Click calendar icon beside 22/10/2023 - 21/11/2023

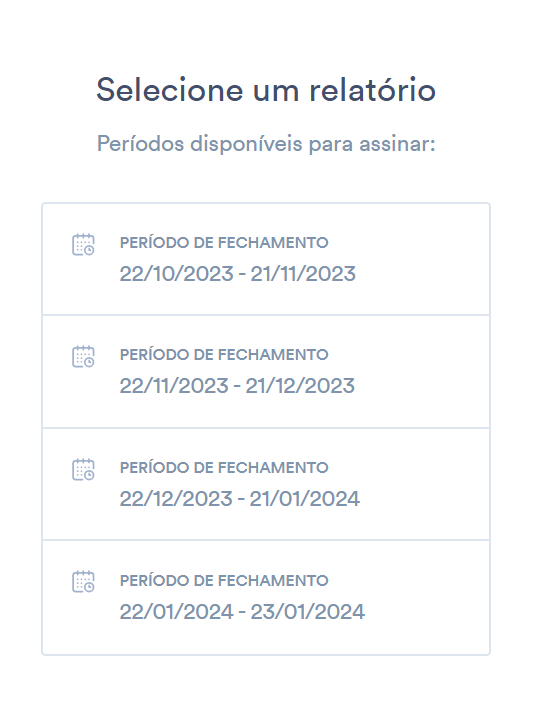(83, 245)
